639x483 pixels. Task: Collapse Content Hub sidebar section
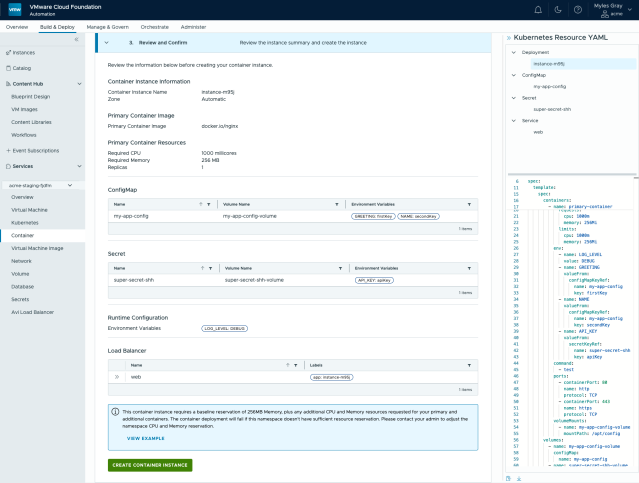[79, 84]
